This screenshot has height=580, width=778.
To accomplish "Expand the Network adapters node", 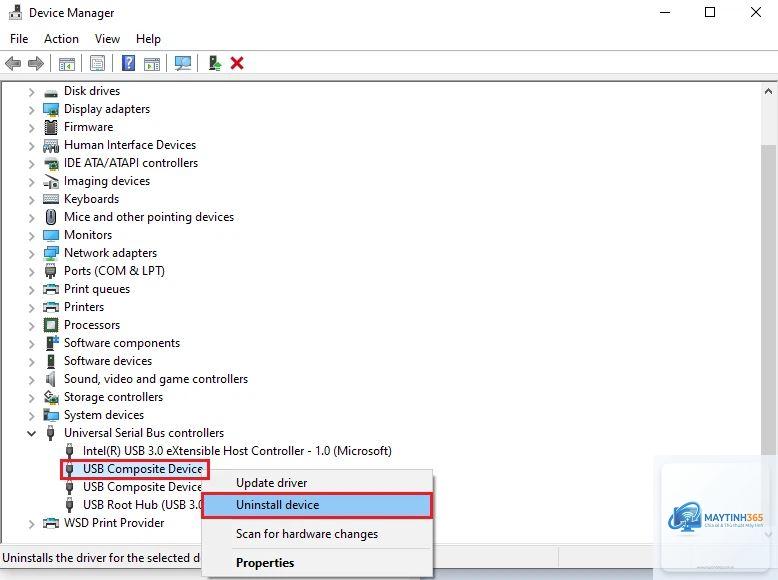I will tap(31, 254).
